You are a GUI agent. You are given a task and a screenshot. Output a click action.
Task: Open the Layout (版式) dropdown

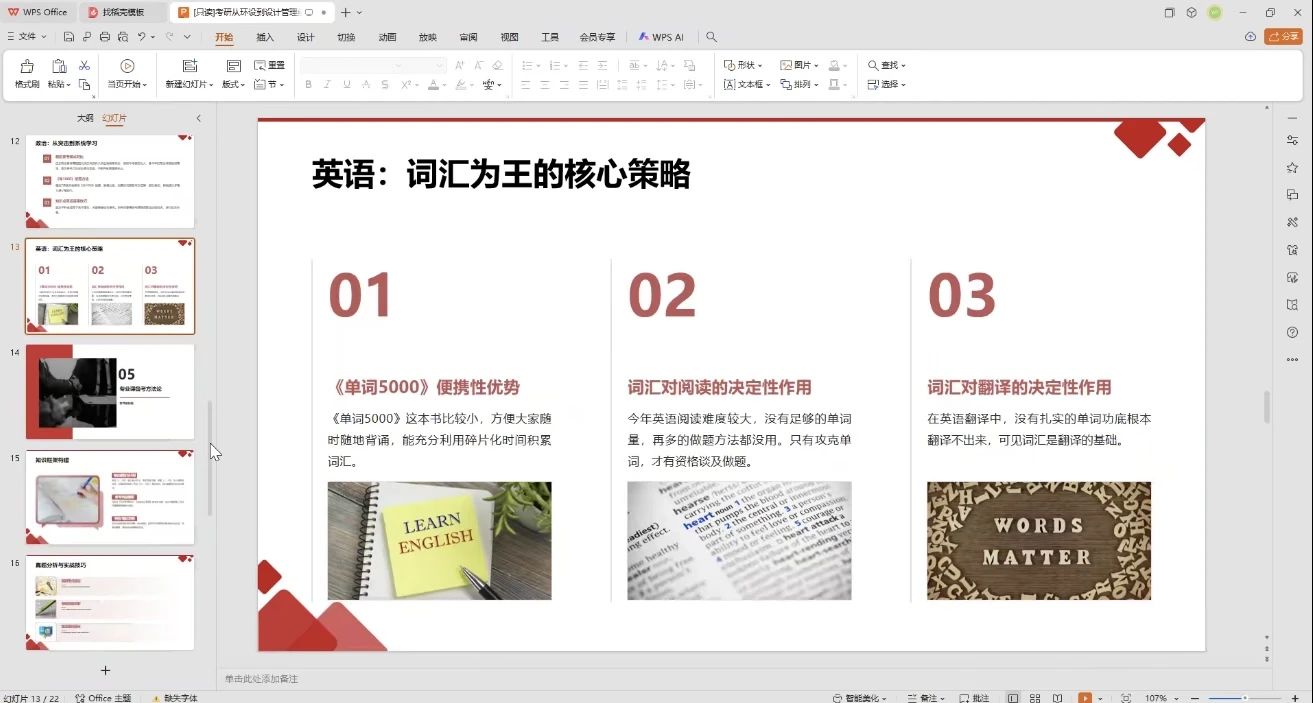[x=233, y=84]
